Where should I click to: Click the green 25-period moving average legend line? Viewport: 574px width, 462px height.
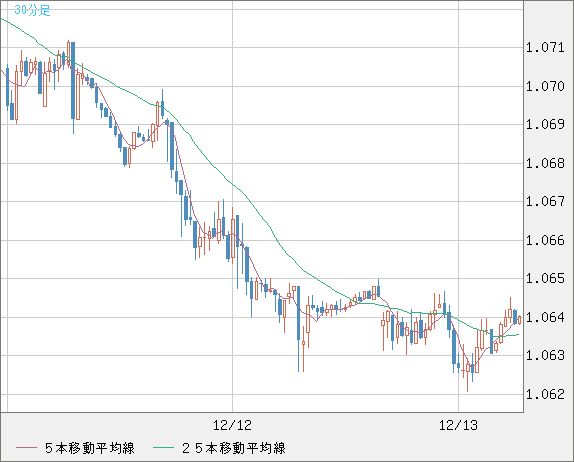click(x=163, y=448)
